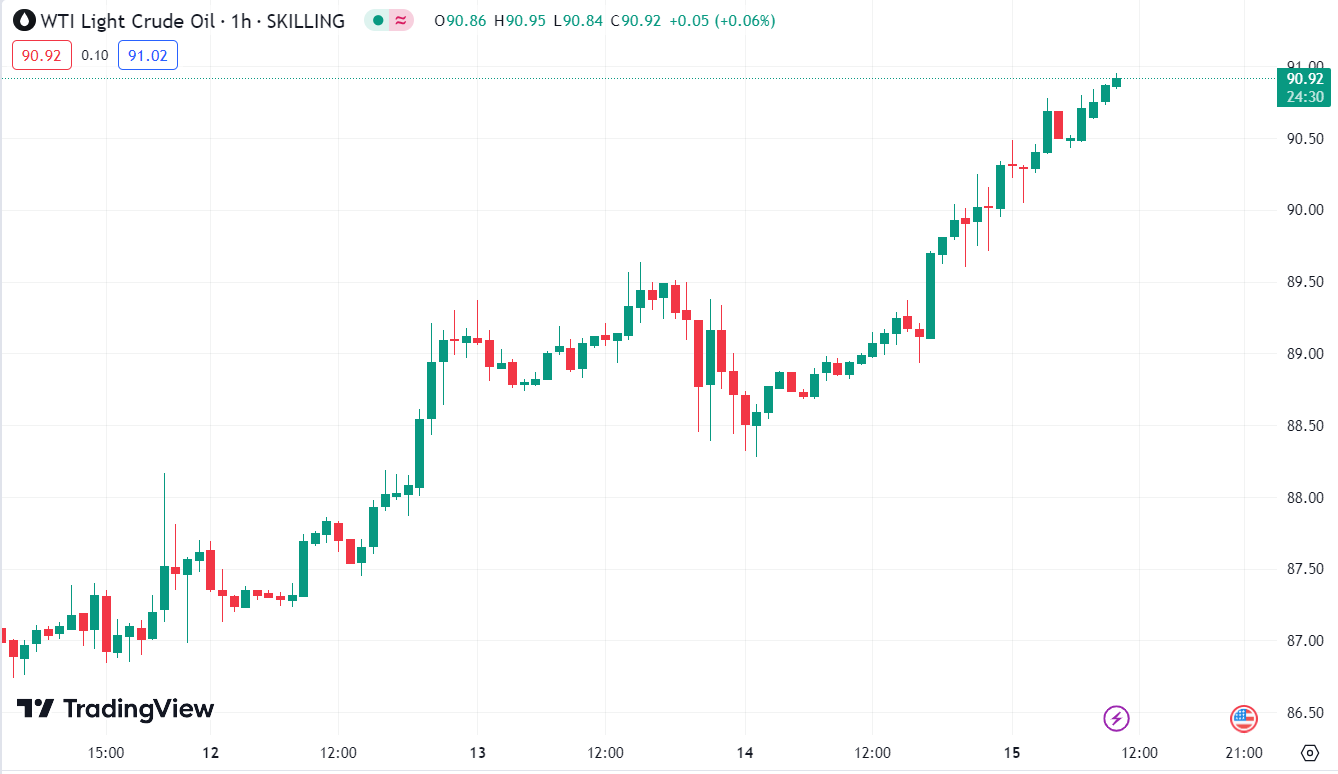Open chart settings hexagon icon
This screenshot has width=1338, height=774.
click(x=1310, y=752)
